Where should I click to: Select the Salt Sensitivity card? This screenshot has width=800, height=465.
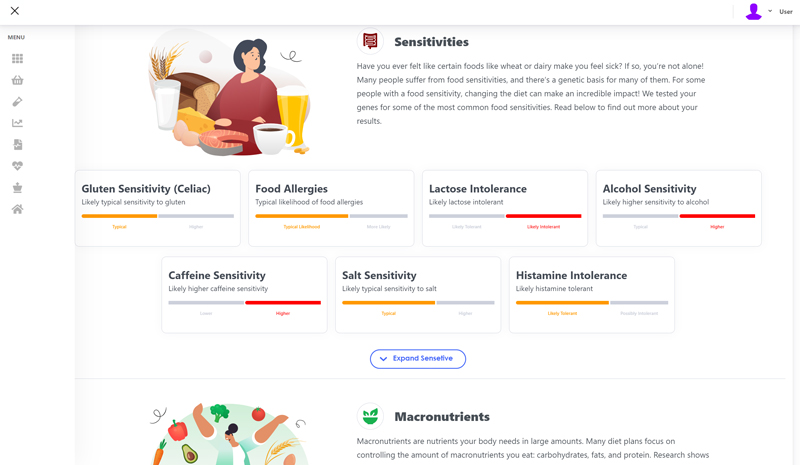click(x=418, y=295)
